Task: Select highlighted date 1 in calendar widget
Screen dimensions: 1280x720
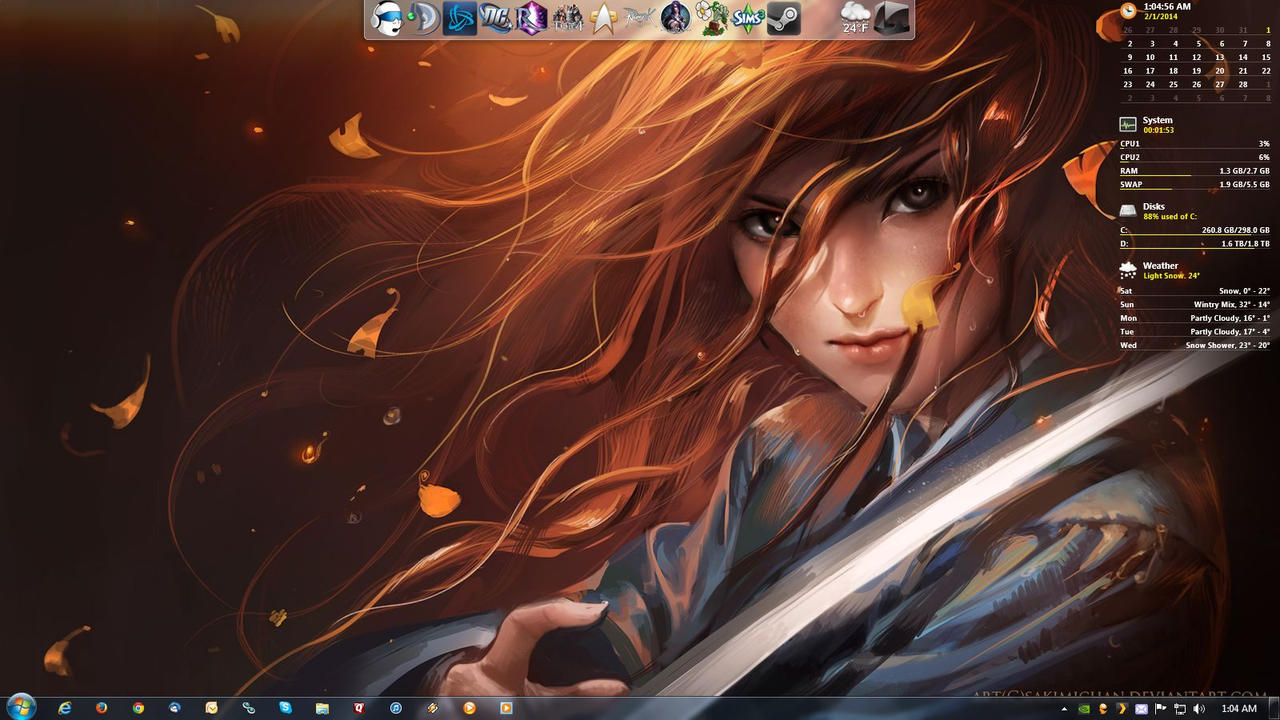Action: point(1268,30)
